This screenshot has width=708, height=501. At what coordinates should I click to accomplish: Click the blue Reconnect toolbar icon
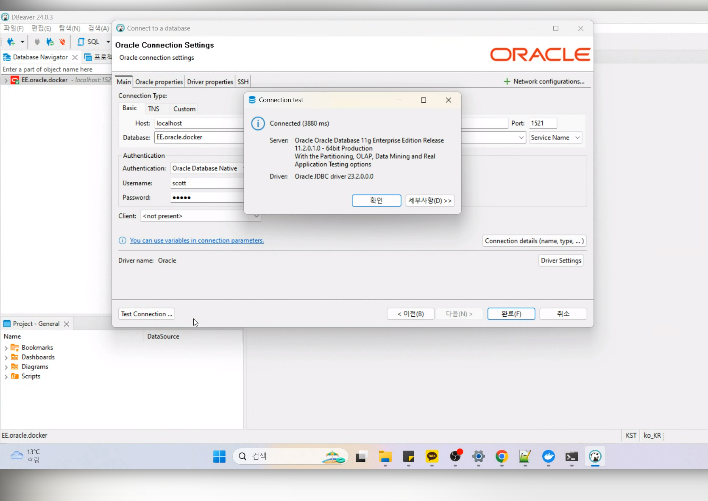click(50, 42)
